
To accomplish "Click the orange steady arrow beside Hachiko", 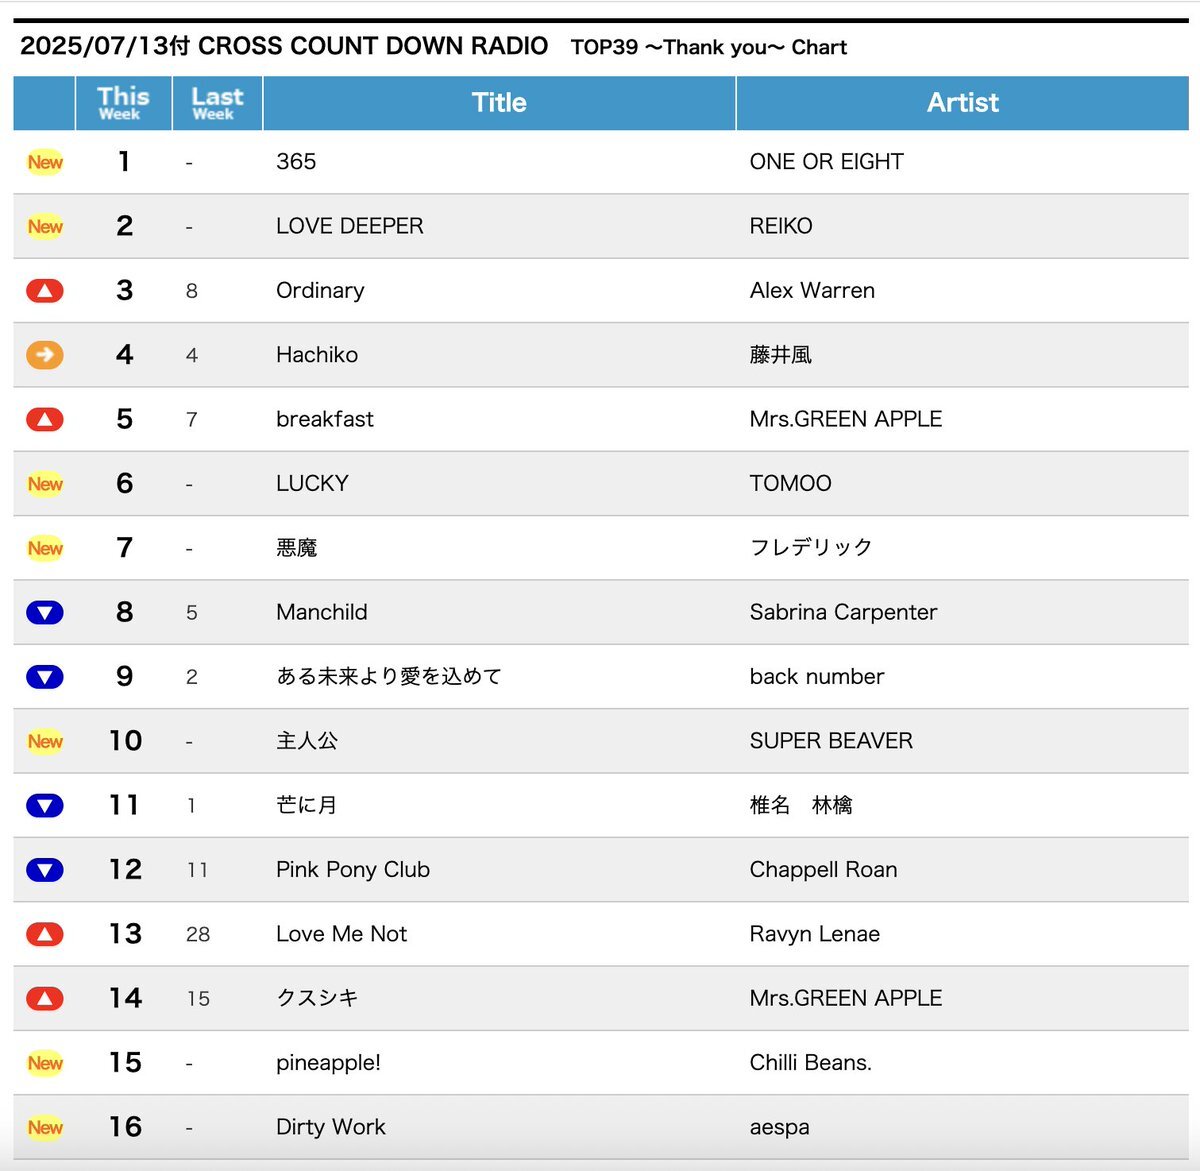I will tap(45, 355).
